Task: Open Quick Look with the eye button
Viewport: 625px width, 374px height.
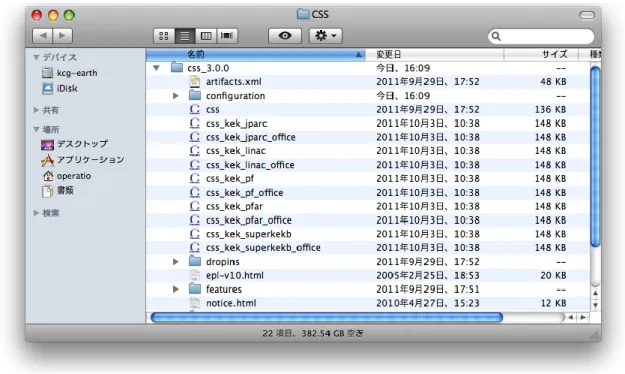Action: [285, 36]
